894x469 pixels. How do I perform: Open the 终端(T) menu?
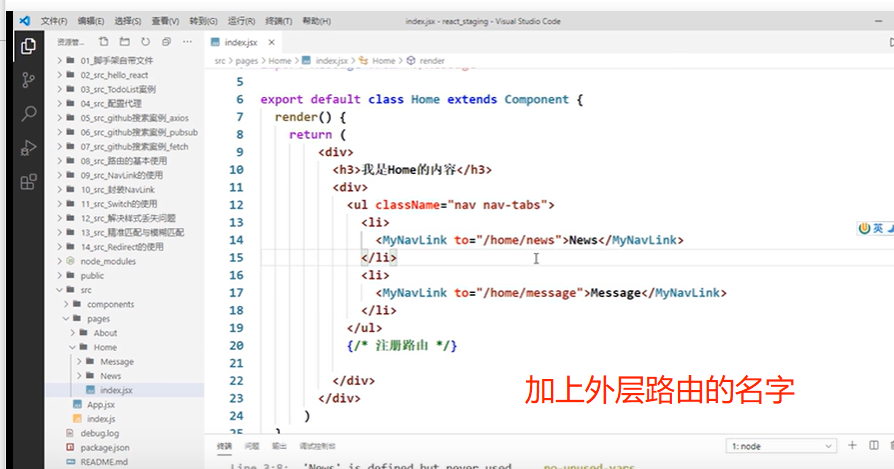point(279,21)
